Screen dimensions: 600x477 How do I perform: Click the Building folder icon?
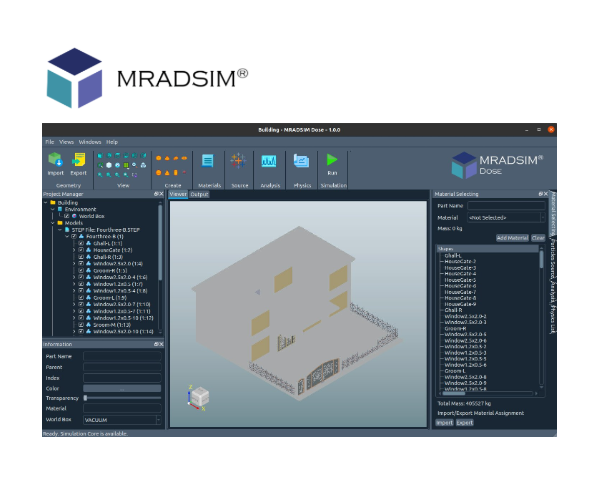point(53,202)
